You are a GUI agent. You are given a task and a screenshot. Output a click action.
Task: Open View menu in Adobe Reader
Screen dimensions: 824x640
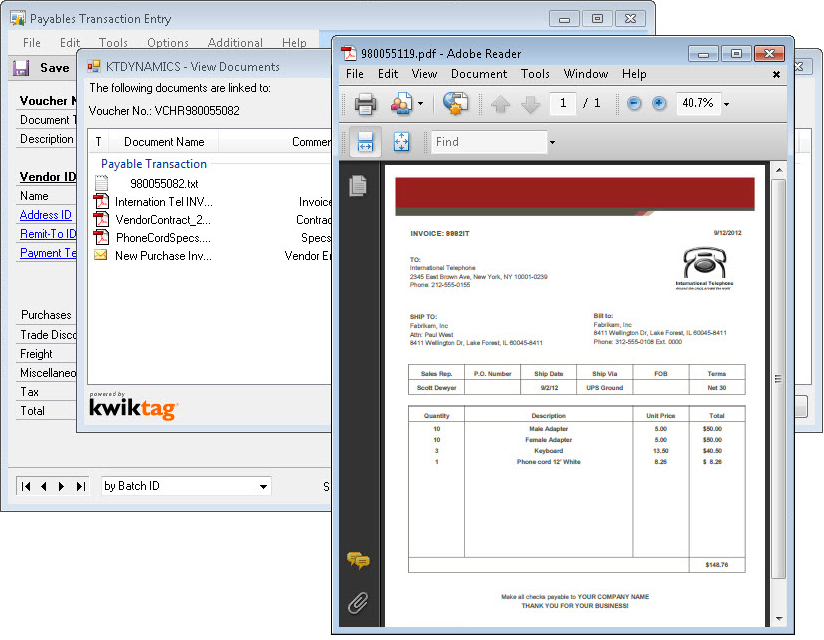[x=424, y=74]
